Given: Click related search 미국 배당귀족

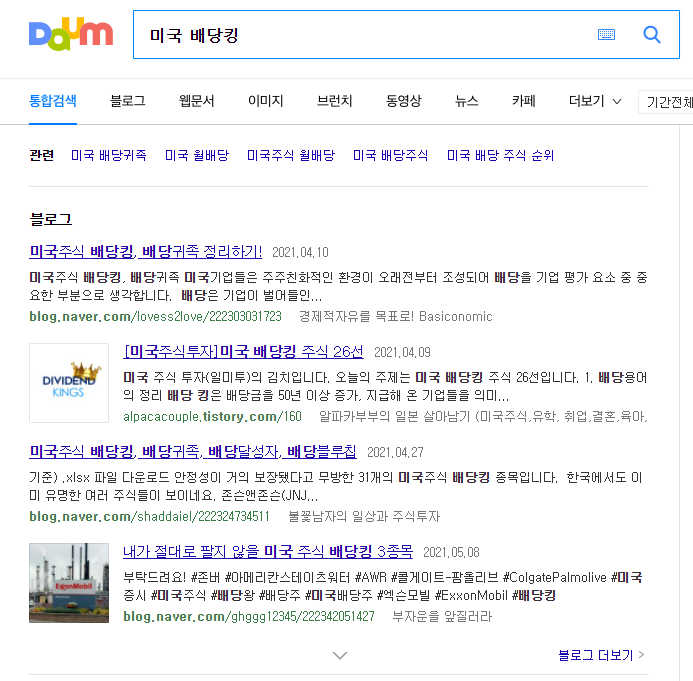Looking at the screenshot, I should (x=109, y=156).
